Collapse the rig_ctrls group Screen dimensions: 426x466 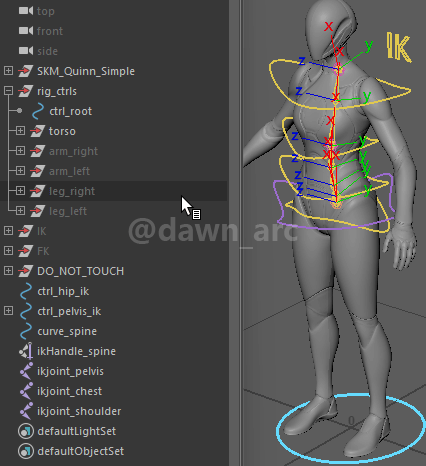pos(8,90)
